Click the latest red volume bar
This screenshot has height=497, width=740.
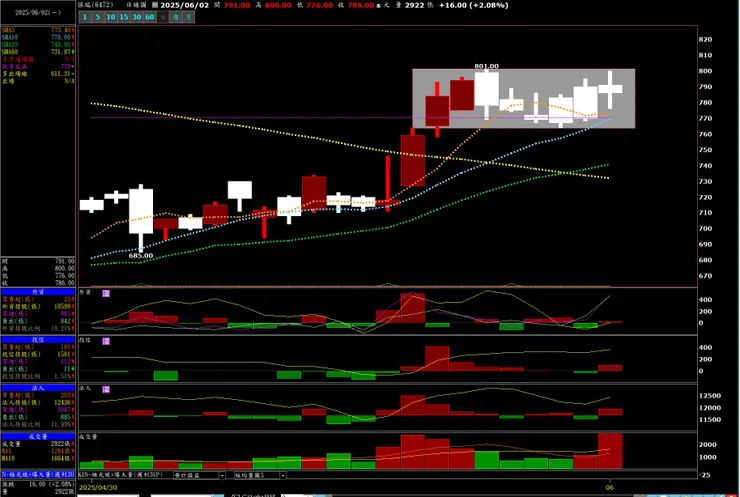click(610, 451)
